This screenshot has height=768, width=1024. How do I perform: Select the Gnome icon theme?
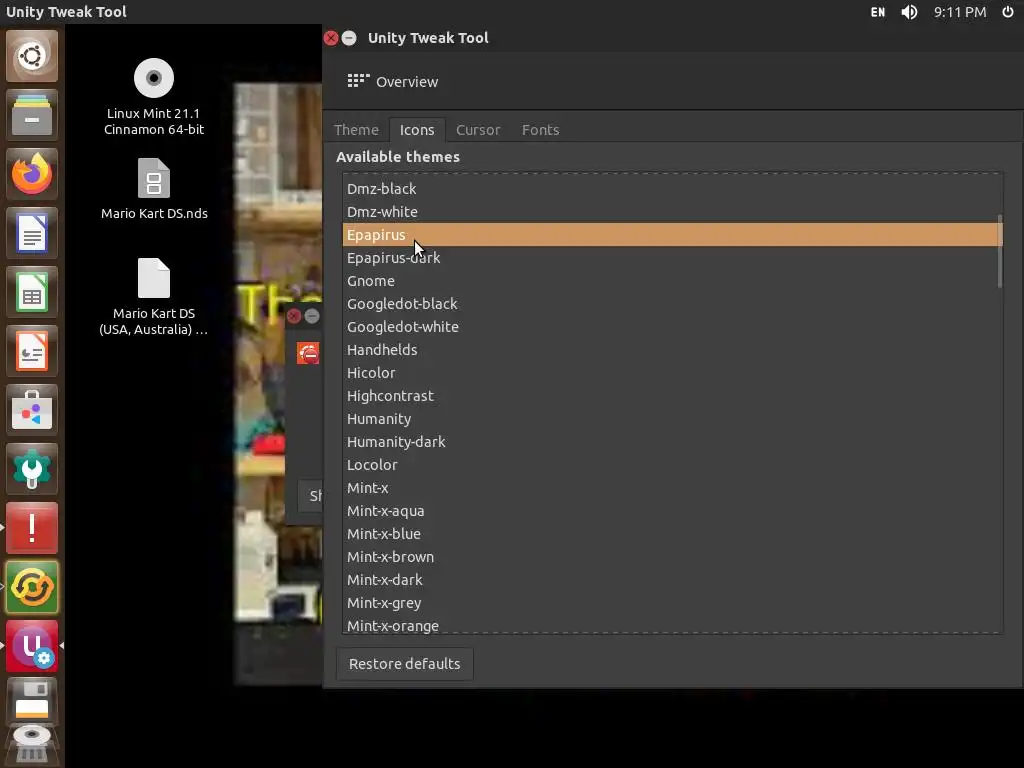click(x=672, y=281)
